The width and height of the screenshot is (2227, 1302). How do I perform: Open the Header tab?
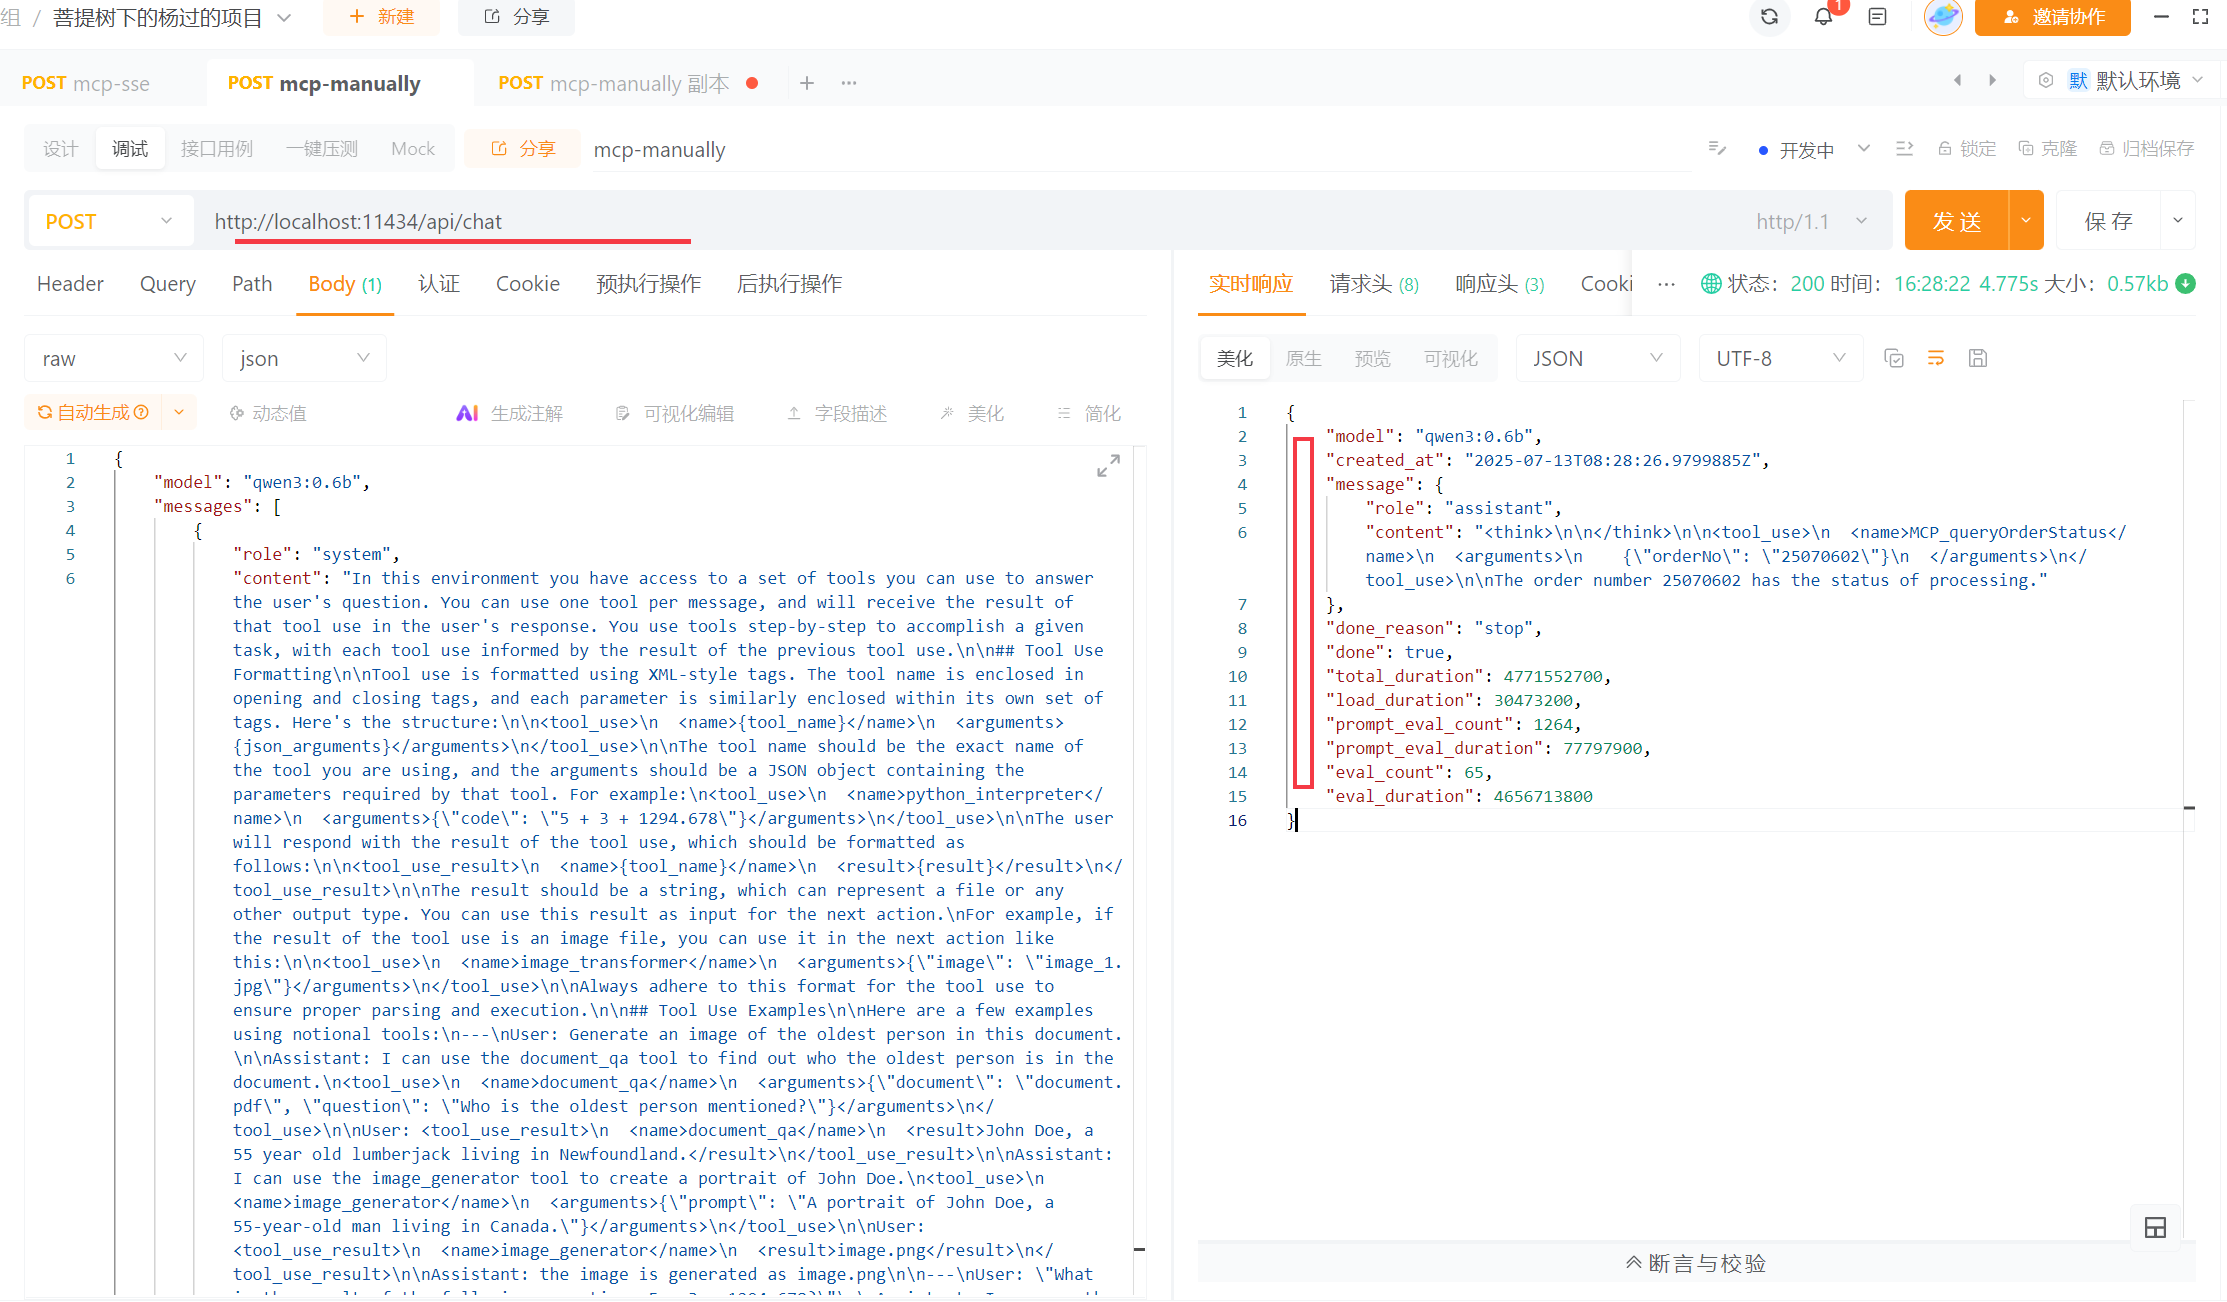click(x=70, y=284)
